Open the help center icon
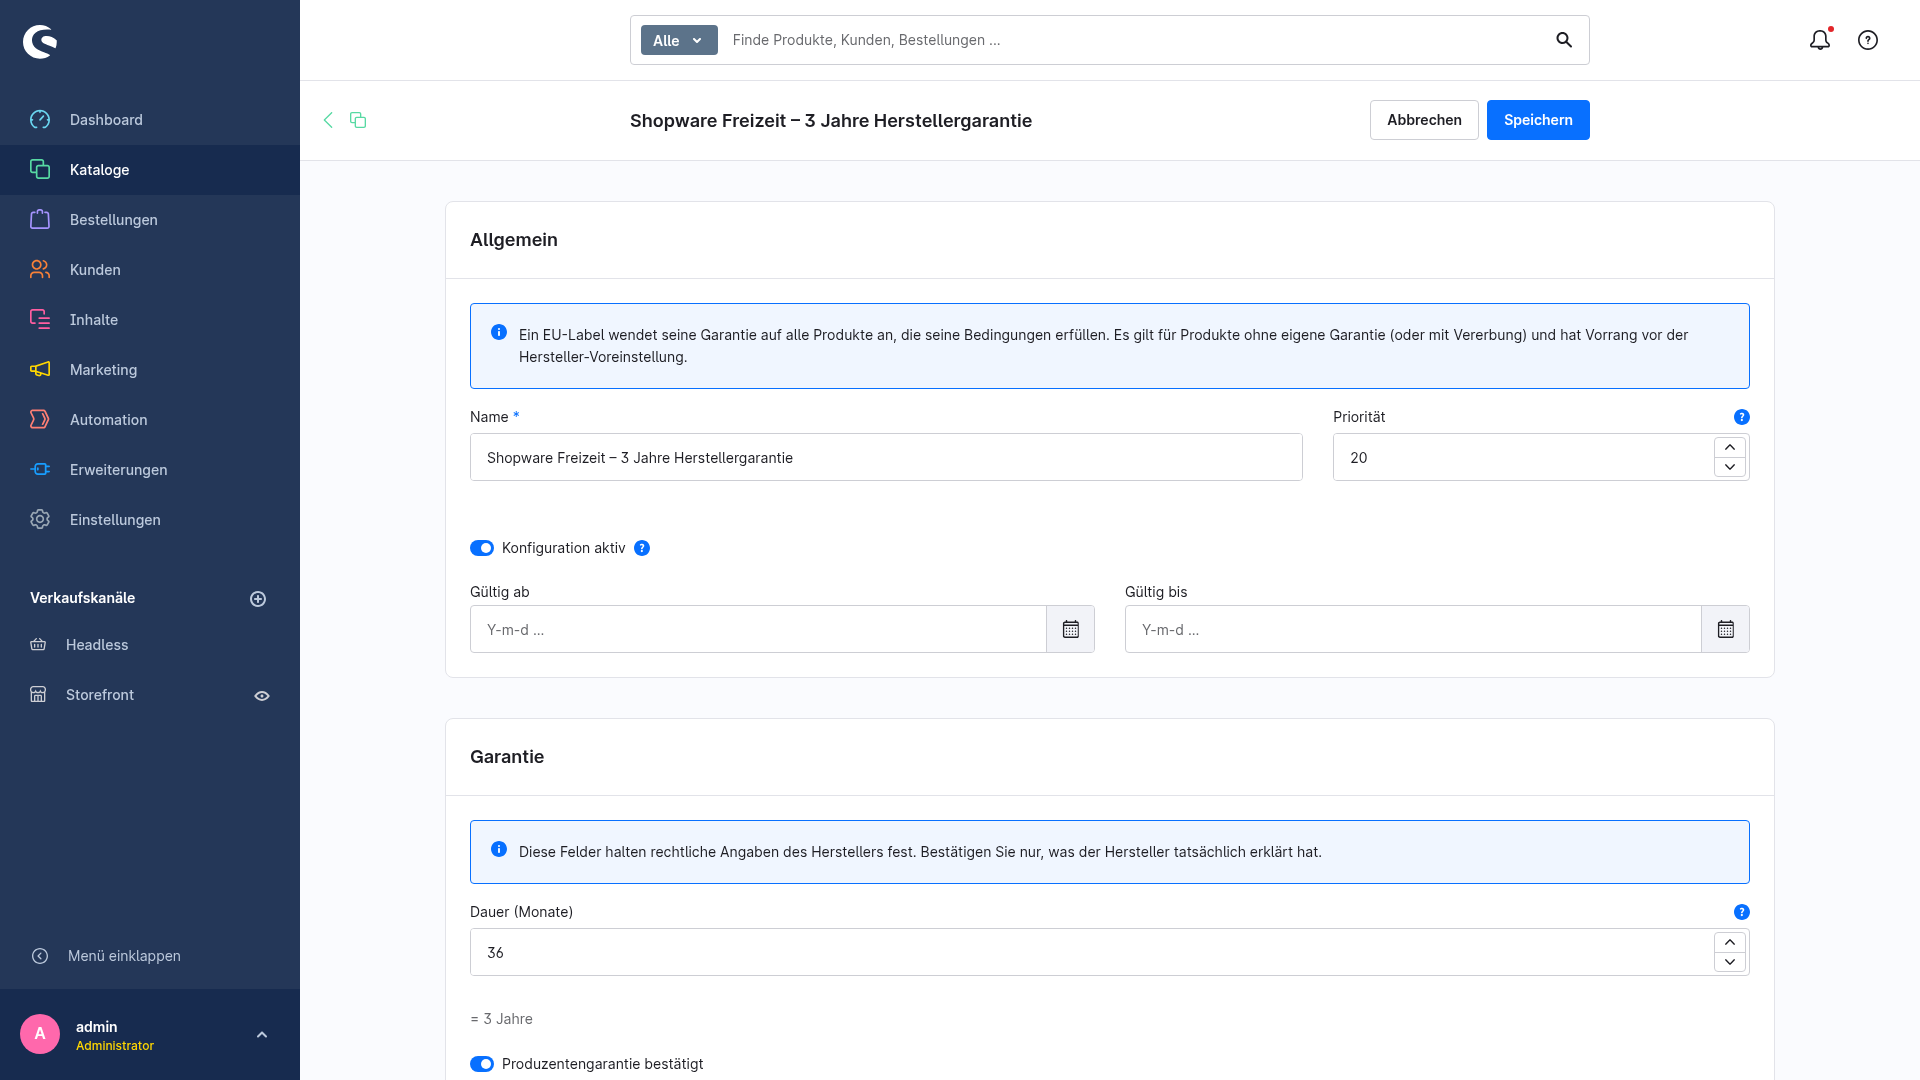The width and height of the screenshot is (1920, 1080). (x=1868, y=40)
